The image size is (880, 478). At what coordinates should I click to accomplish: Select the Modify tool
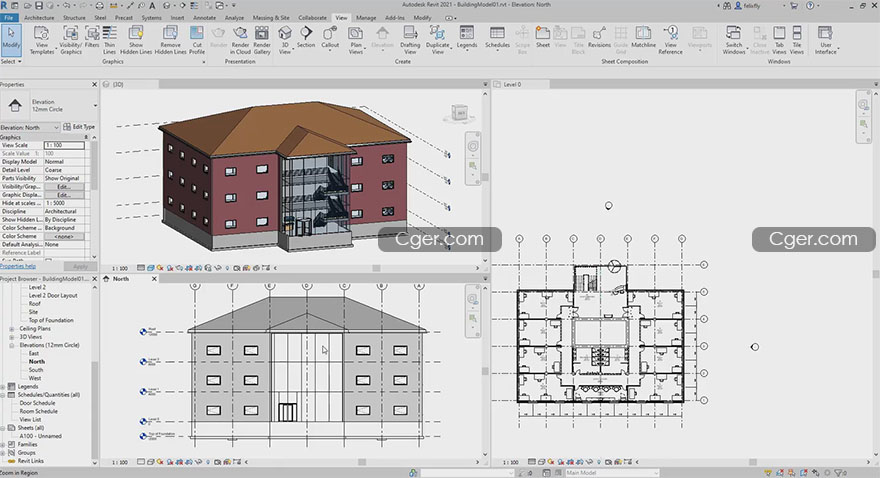[x=11, y=40]
